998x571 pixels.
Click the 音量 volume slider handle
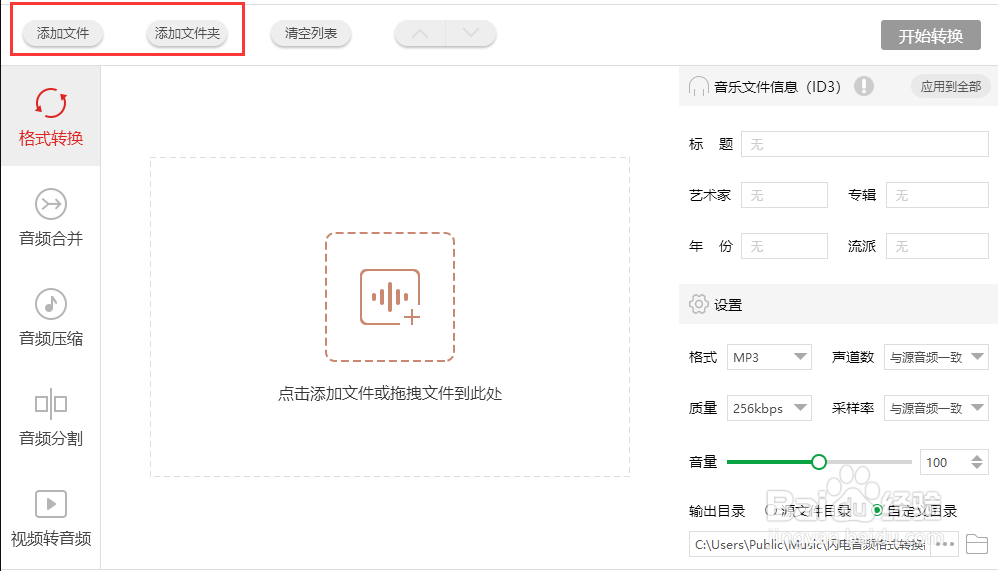[819, 462]
